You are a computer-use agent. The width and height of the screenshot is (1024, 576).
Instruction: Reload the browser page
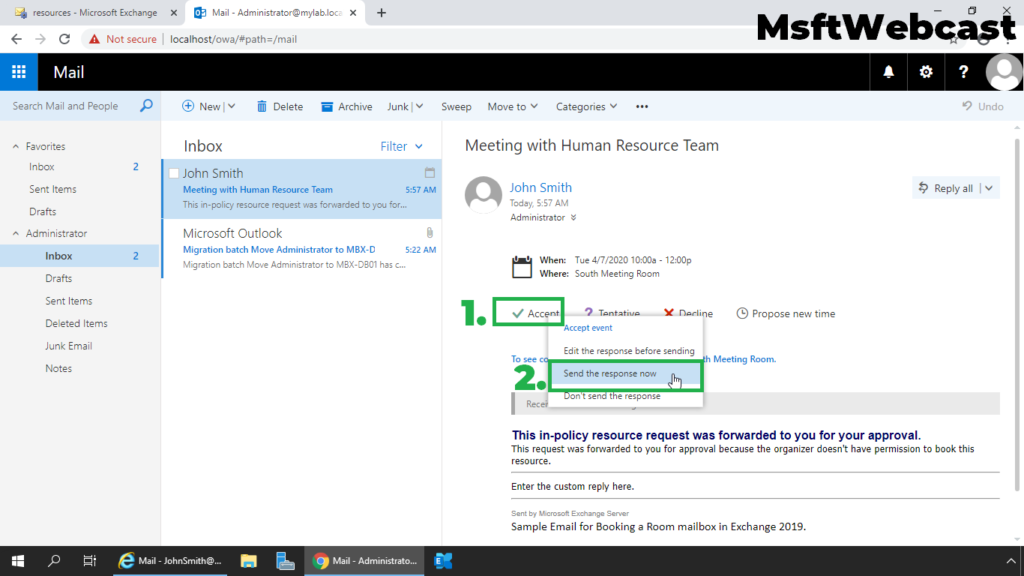click(x=64, y=39)
